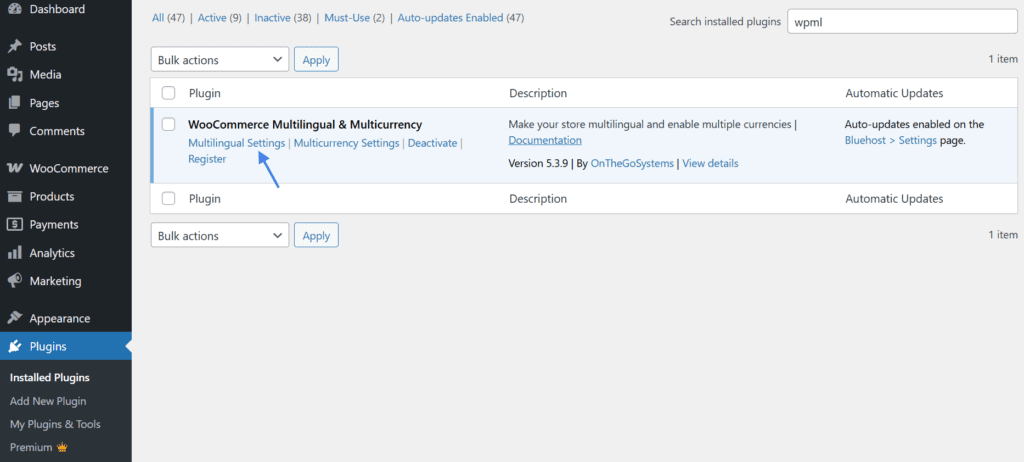1024x462 pixels.
Task: Sort by header Plugin column label
Action: [x=204, y=93]
